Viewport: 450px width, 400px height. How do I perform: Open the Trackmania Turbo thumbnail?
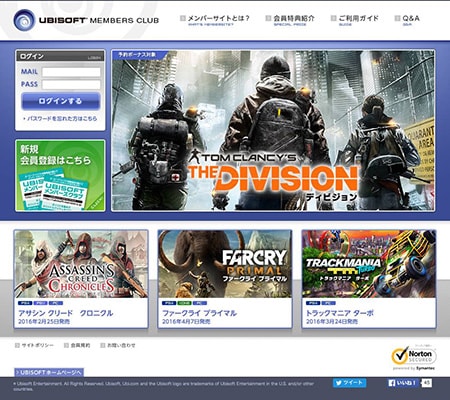369,264
